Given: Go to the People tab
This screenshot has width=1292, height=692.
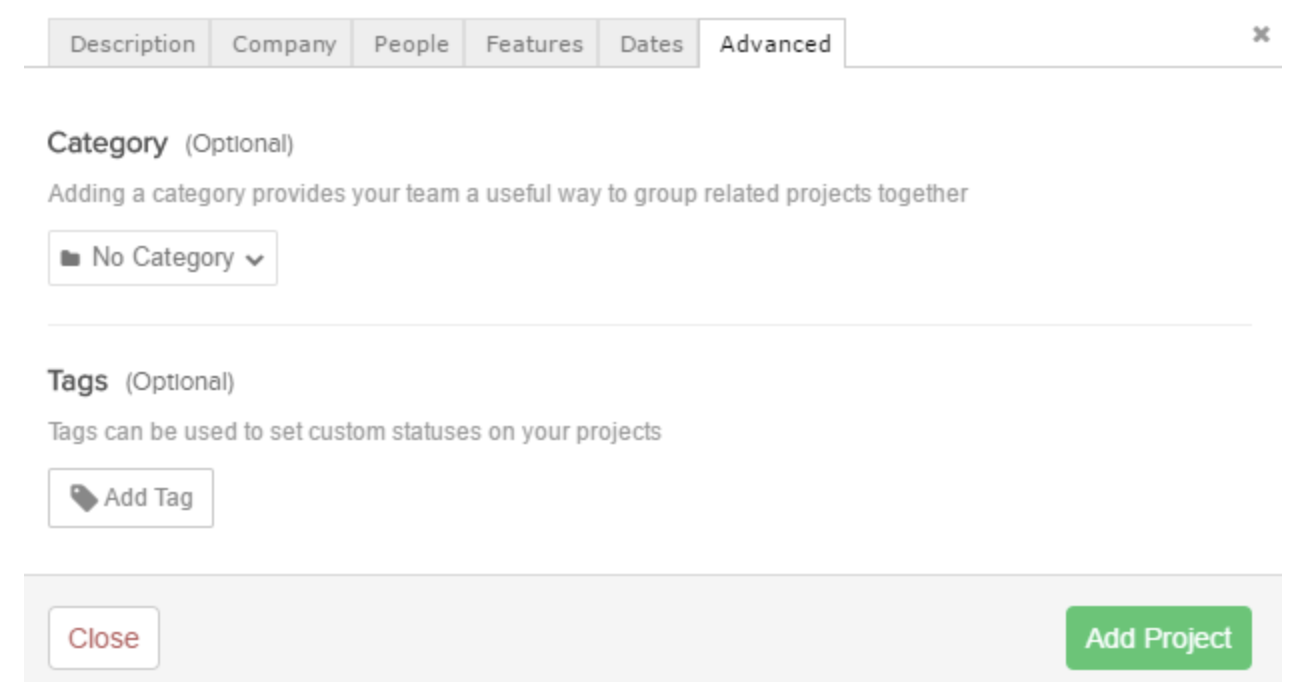Looking at the screenshot, I should (409, 44).
